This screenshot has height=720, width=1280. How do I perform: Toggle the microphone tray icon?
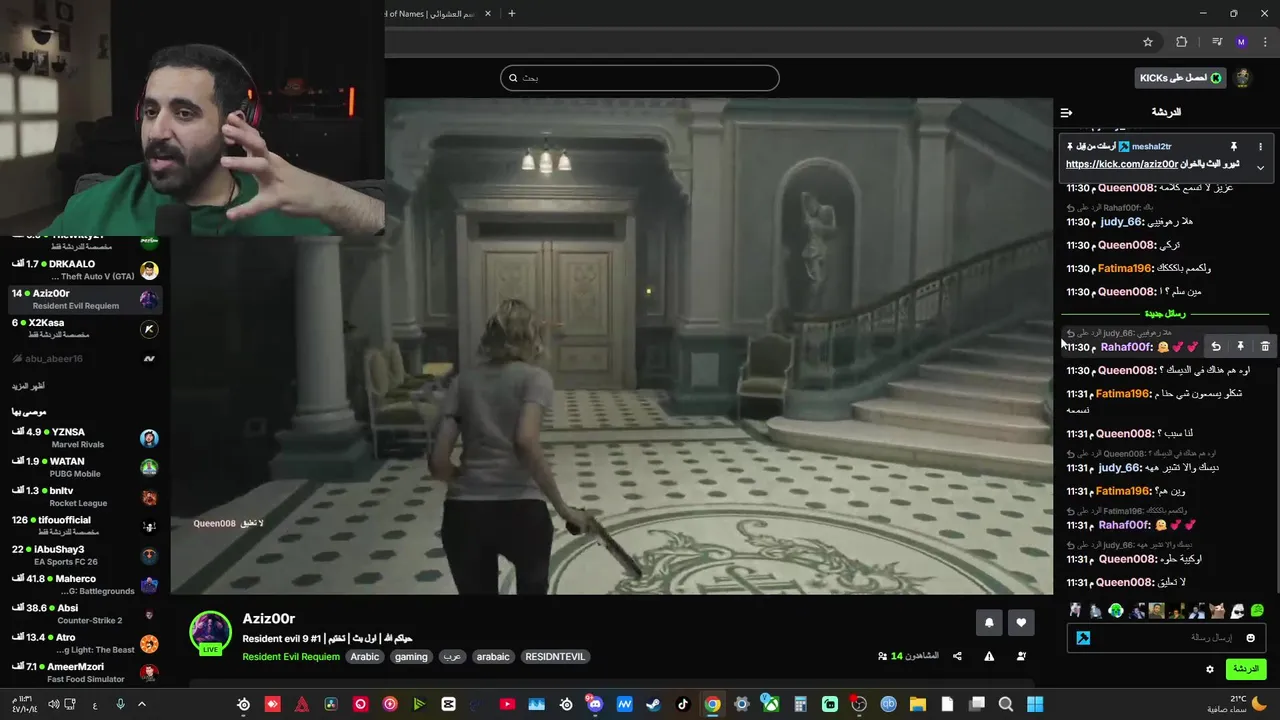click(120, 704)
